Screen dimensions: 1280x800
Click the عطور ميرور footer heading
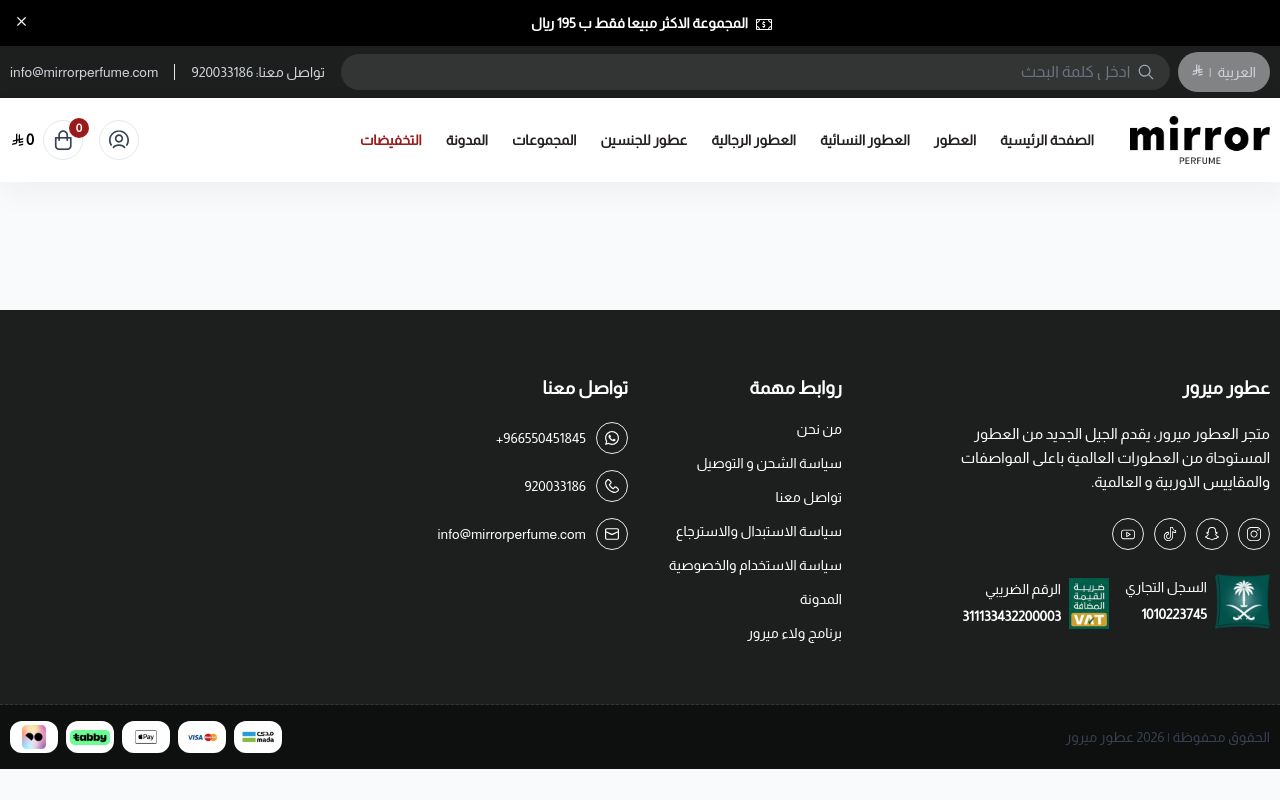tap(1226, 387)
